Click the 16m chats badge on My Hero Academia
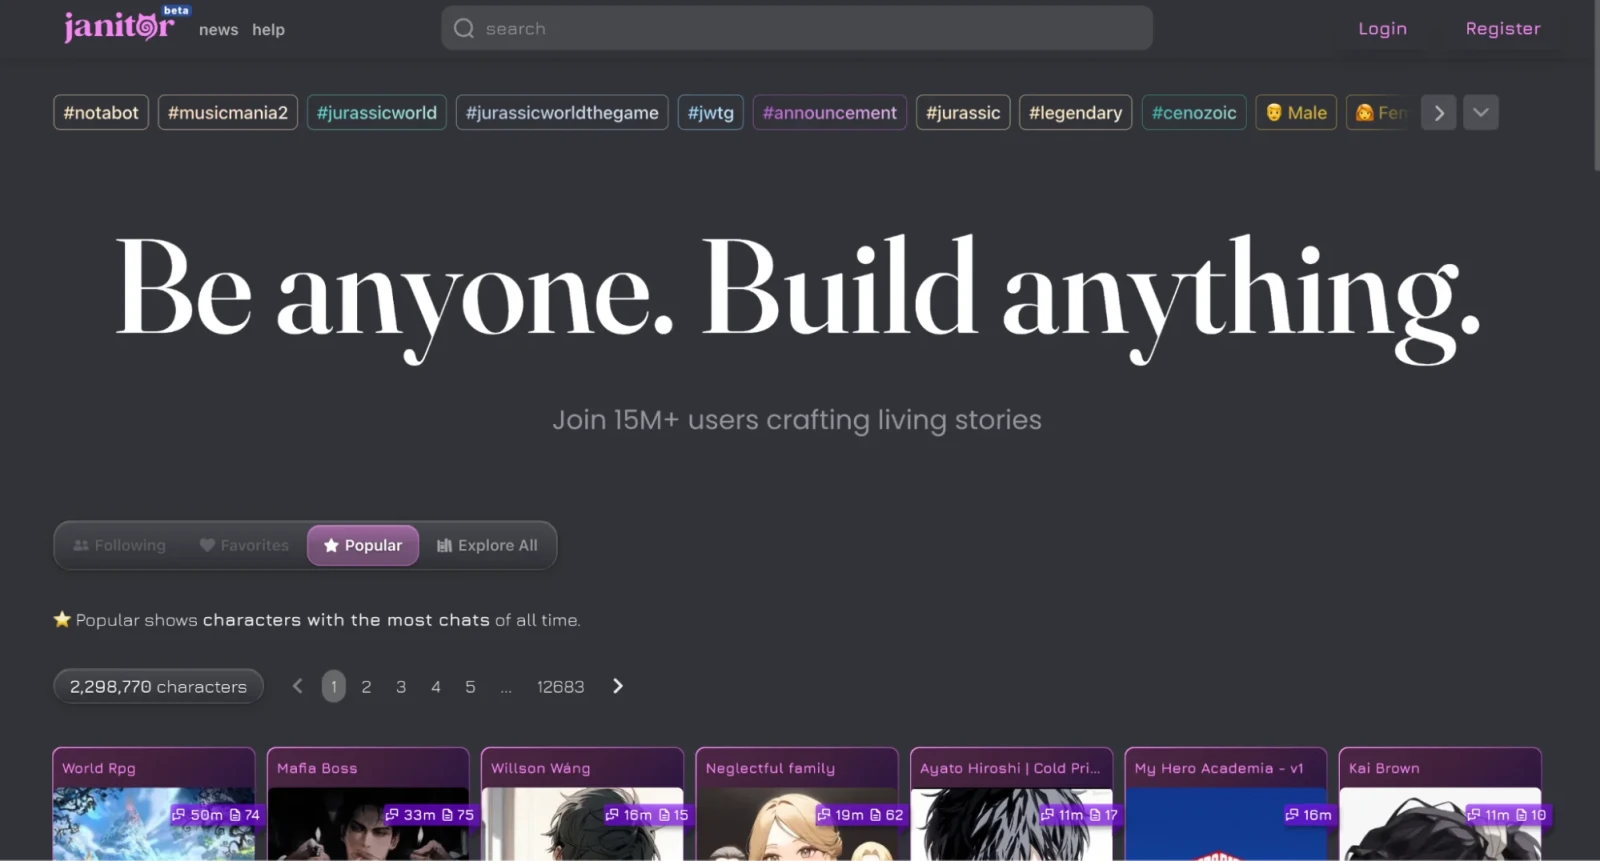This screenshot has height=861, width=1600. click(x=1309, y=815)
